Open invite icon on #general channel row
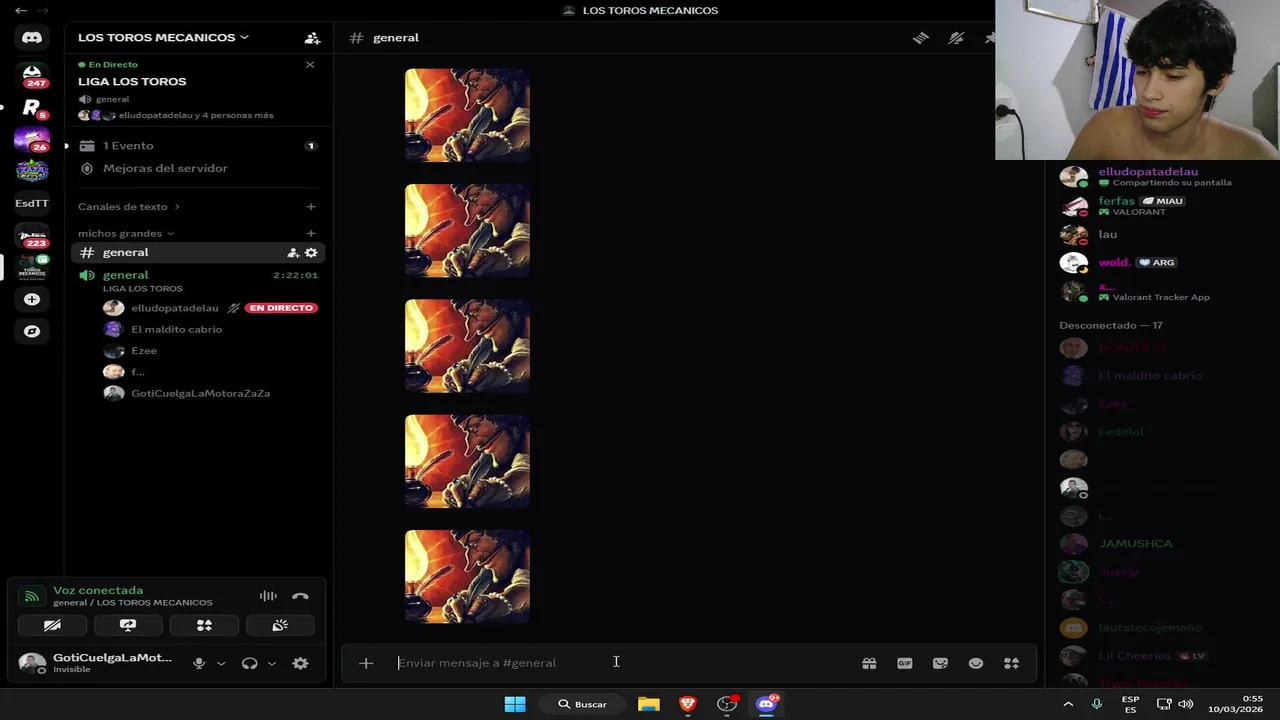 (x=293, y=253)
